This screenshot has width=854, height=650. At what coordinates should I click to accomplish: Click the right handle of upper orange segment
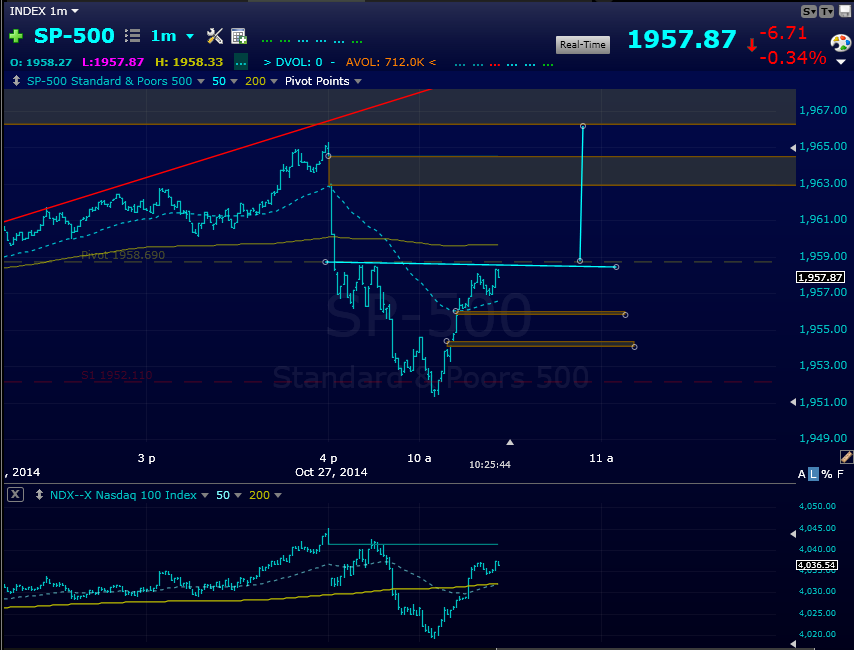click(x=625, y=315)
